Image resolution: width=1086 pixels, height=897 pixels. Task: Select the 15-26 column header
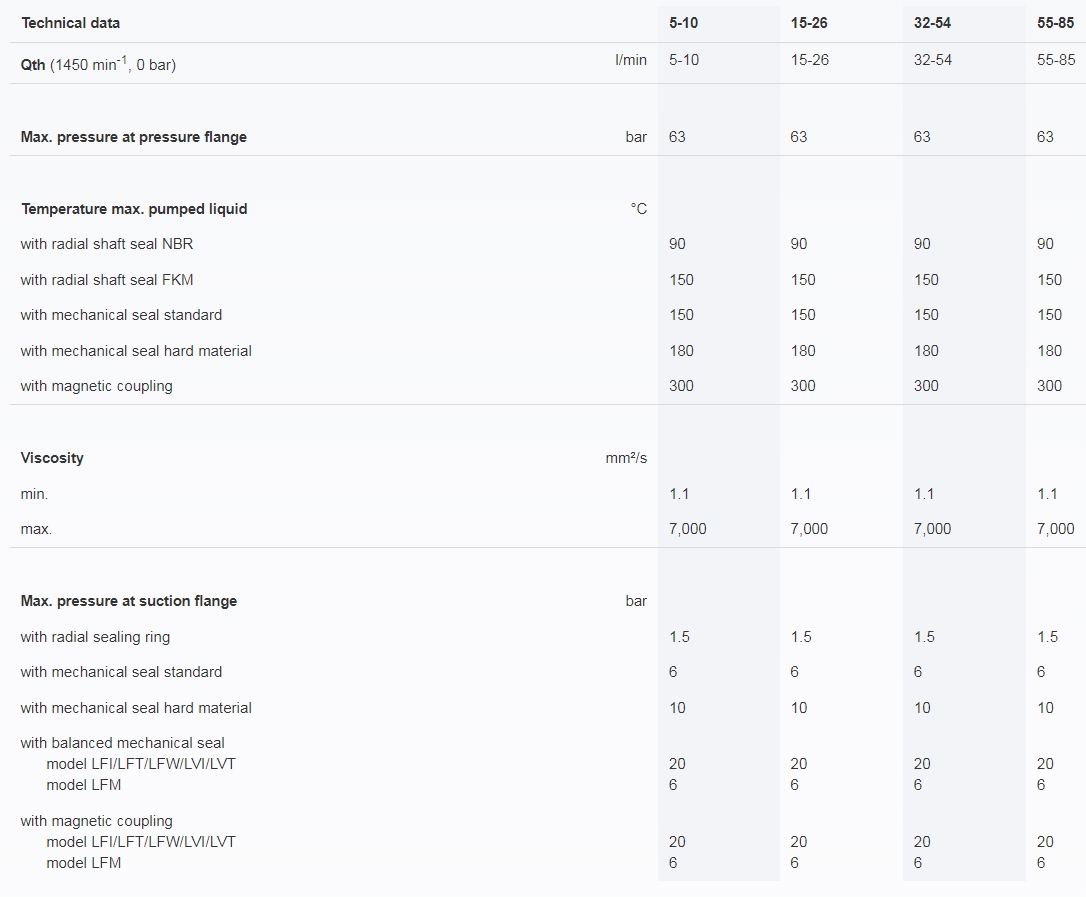click(809, 23)
